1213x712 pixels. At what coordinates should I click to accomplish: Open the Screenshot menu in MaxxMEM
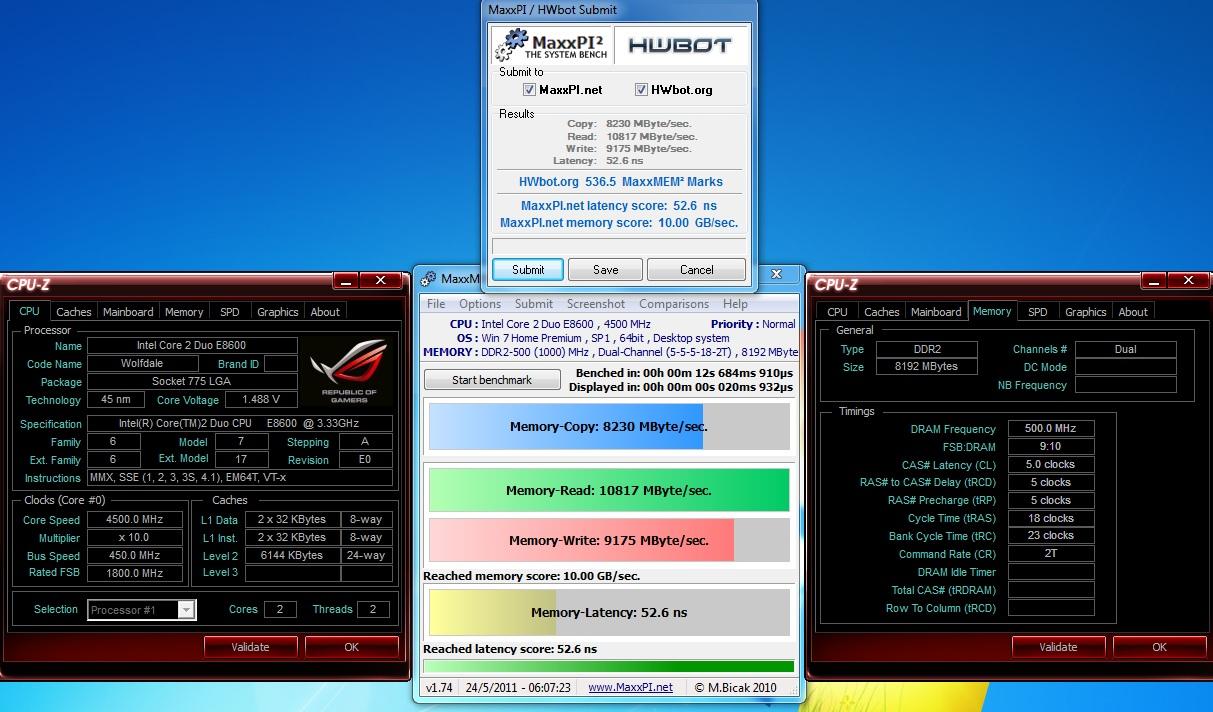(x=596, y=304)
